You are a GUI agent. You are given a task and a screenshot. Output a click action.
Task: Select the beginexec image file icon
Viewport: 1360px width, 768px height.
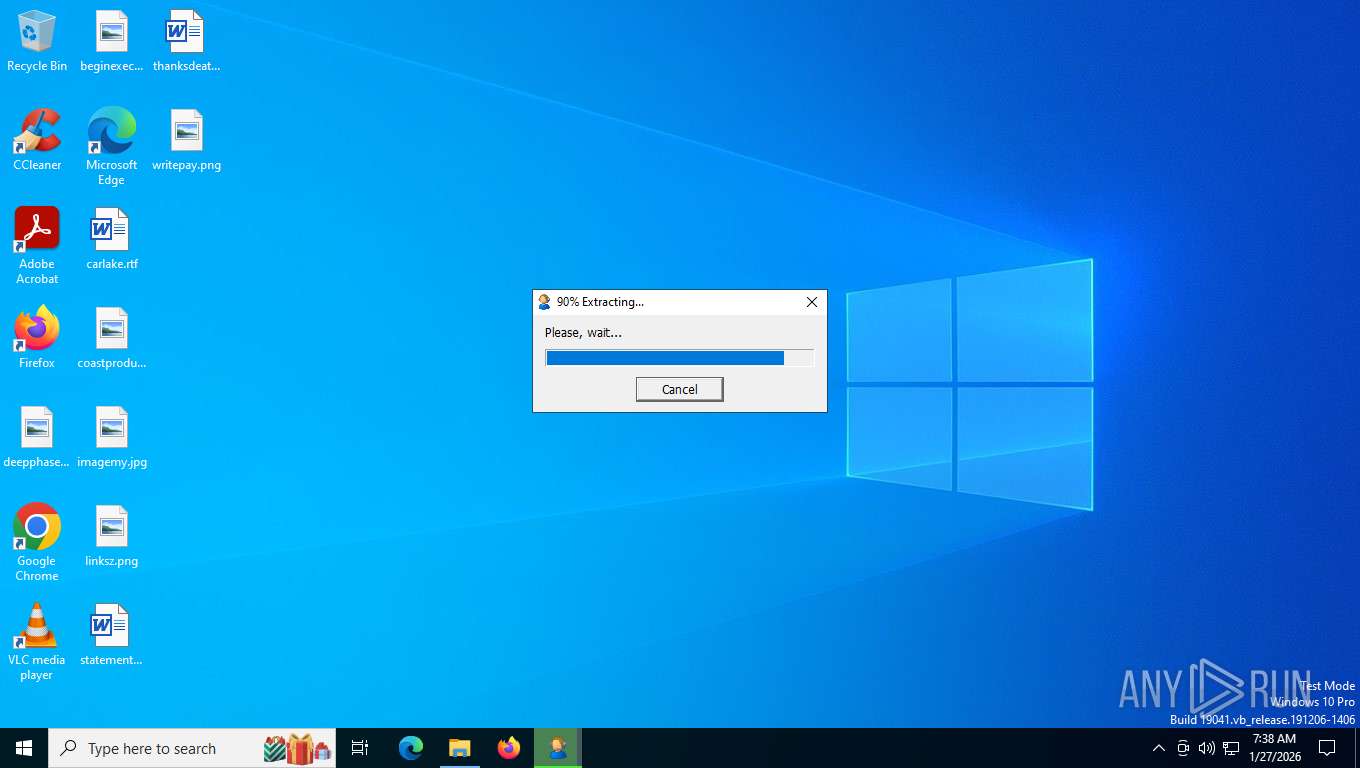(x=112, y=41)
